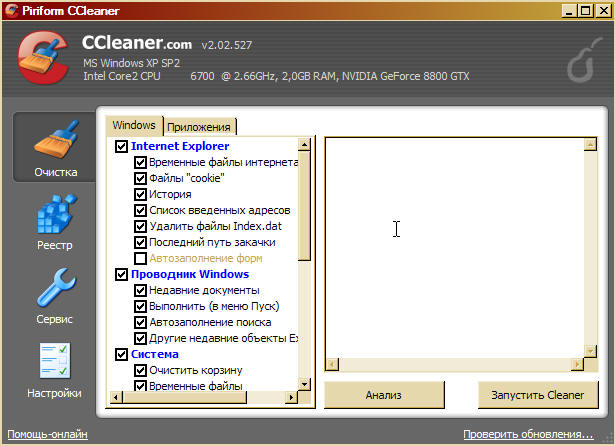Switch to the Приложения tab
615x446 pixels.
199,127
